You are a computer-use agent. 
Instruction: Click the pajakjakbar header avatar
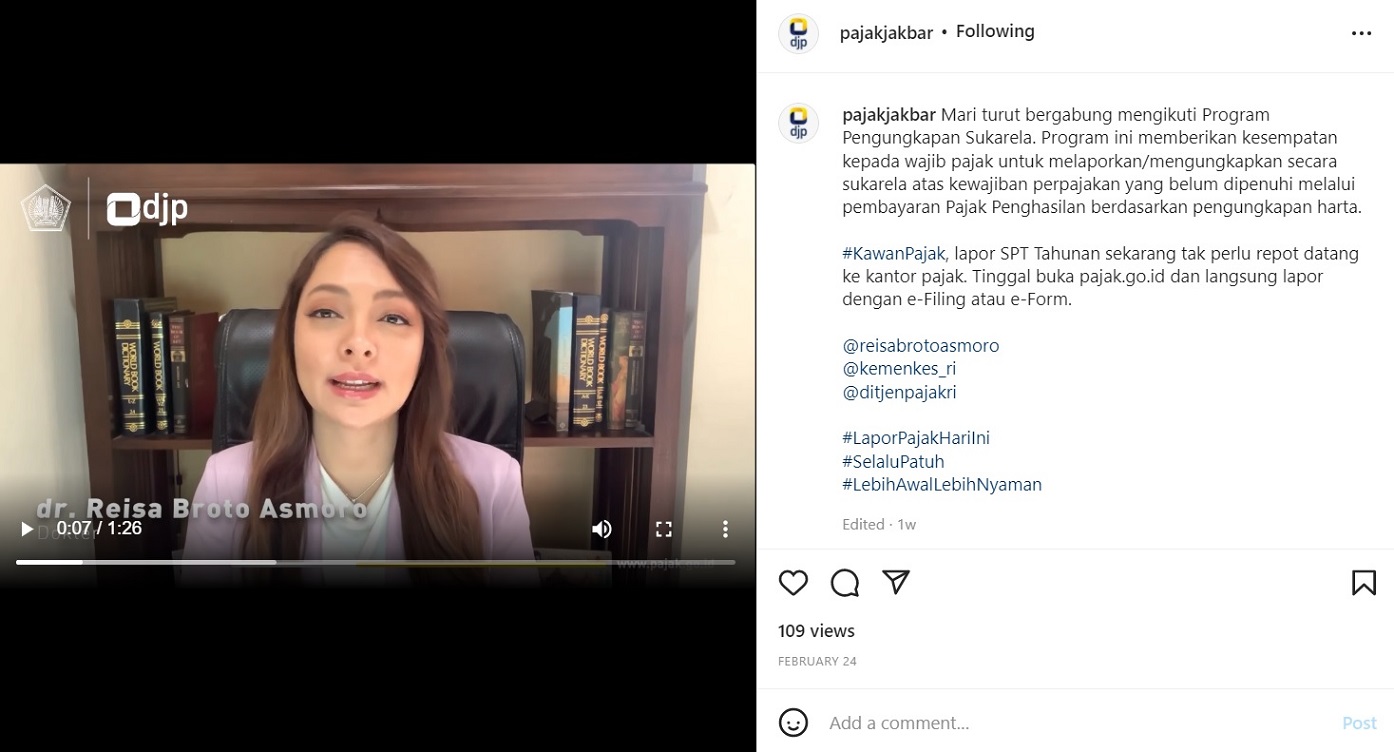798,33
